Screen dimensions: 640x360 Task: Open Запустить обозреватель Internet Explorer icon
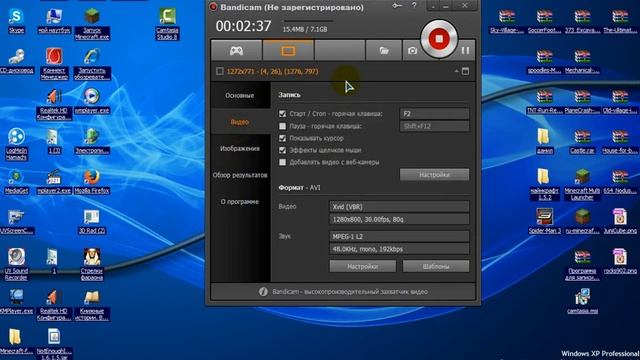pos(92,64)
